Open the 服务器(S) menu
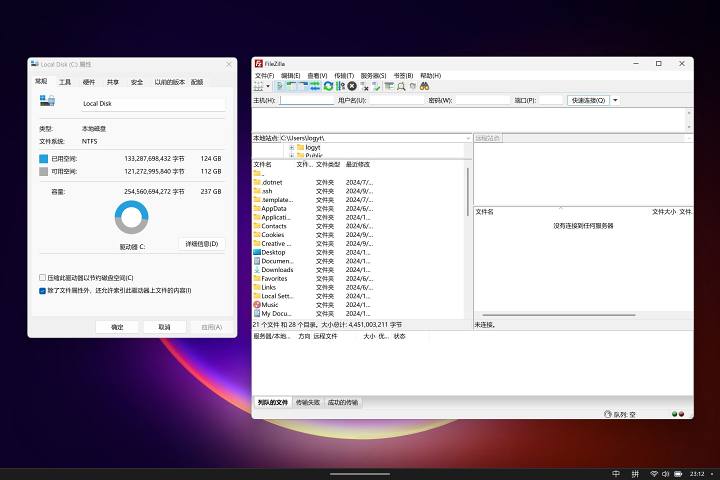This screenshot has width=720, height=480. point(373,75)
